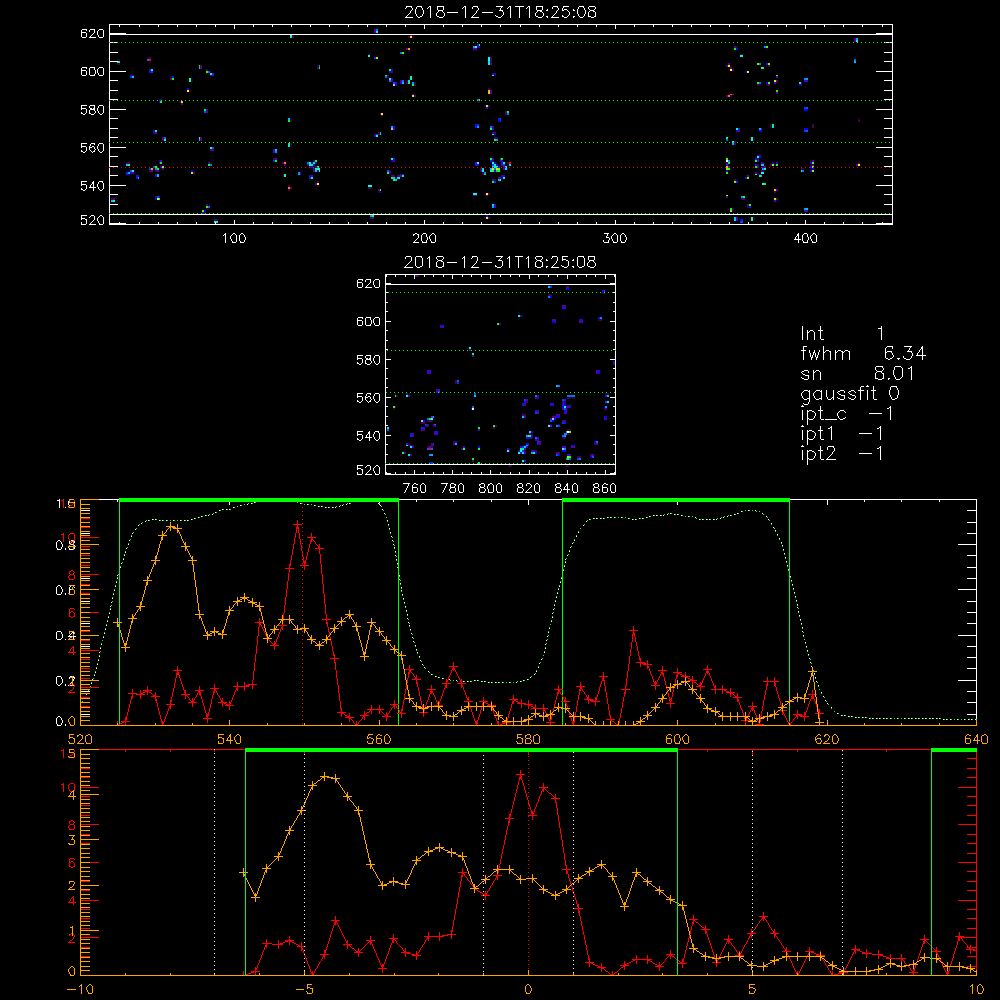Click x-axis label -10 on bottom plot

tap(80, 990)
